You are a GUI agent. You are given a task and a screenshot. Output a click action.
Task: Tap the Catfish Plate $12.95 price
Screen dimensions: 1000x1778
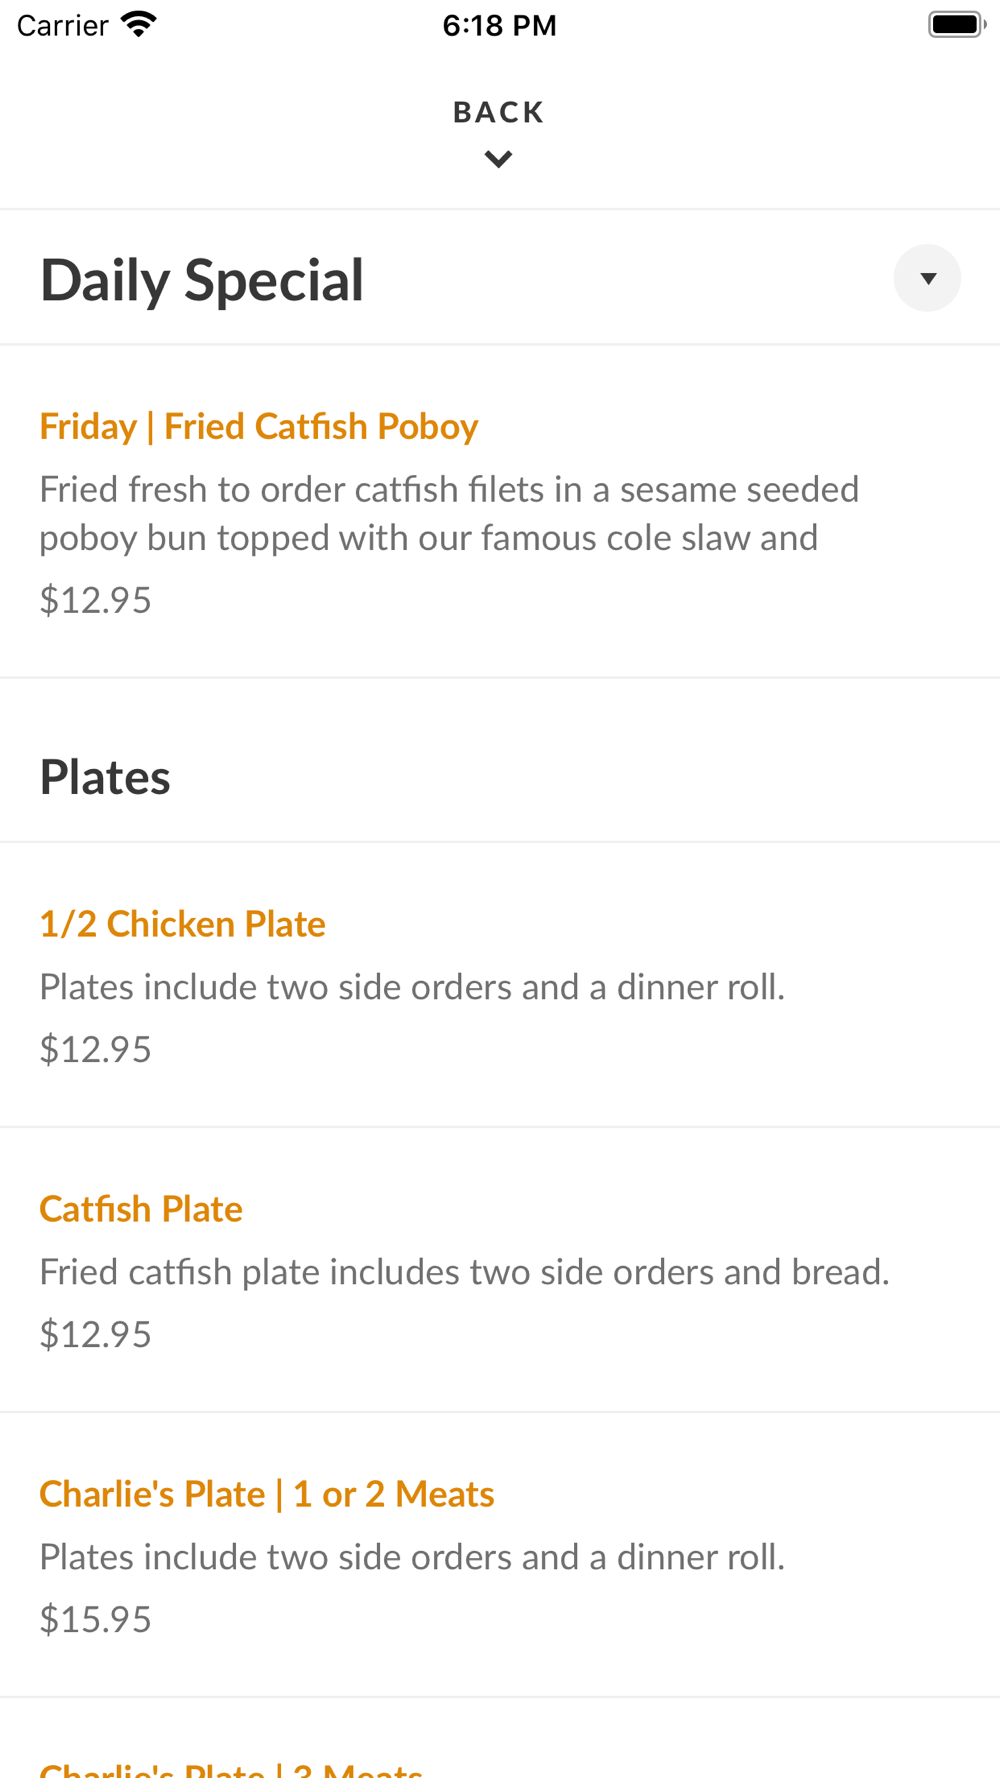pyautogui.click(x=96, y=1334)
